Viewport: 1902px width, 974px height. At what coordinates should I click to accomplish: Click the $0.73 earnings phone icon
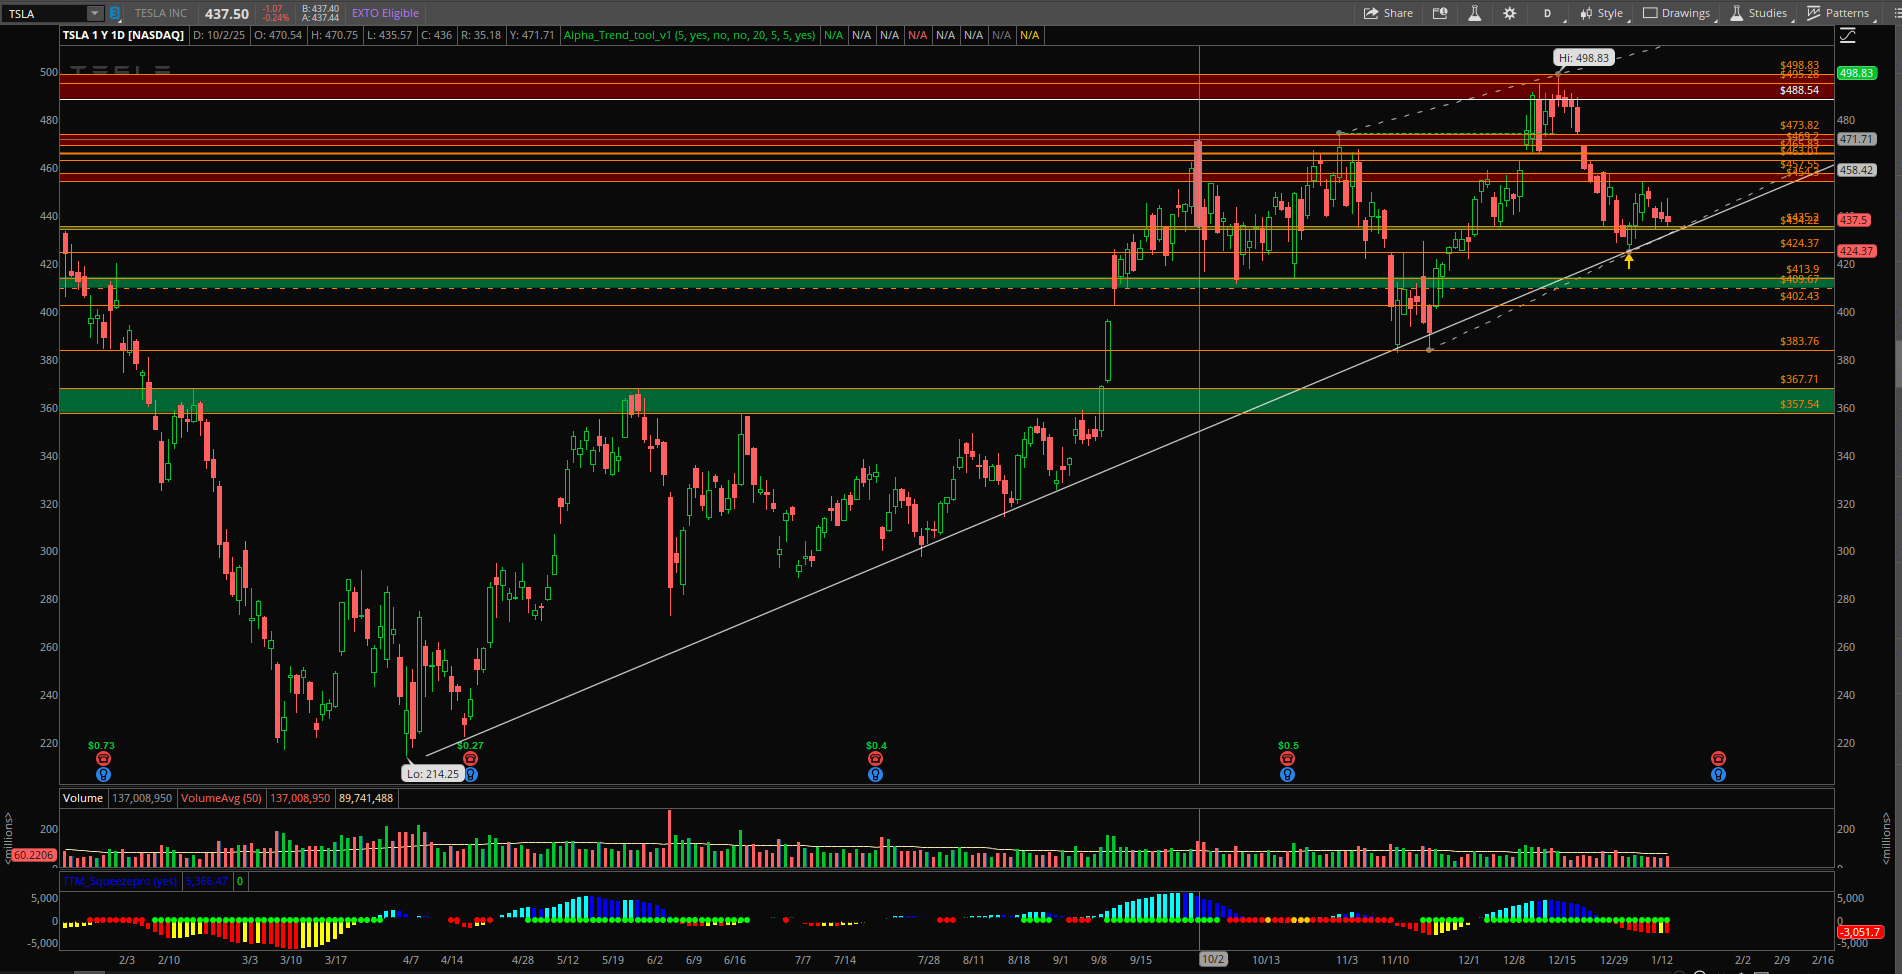[x=103, y=759]
